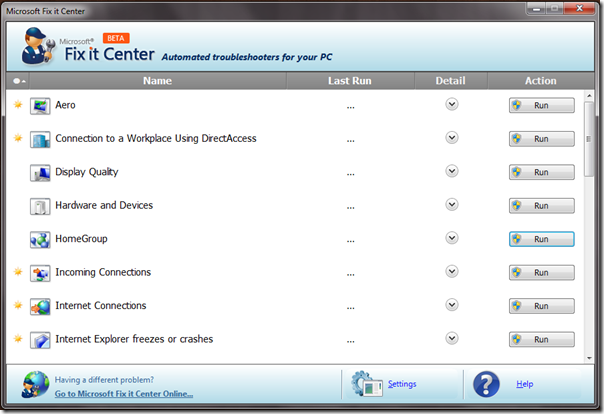This screenshot has height=414, width=604.
Task: Select the Hardware and Devices text
Action: point(104,205)
